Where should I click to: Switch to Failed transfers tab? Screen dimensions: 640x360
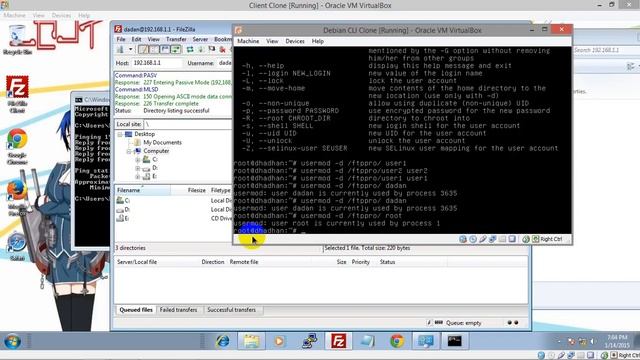point(178,310)
